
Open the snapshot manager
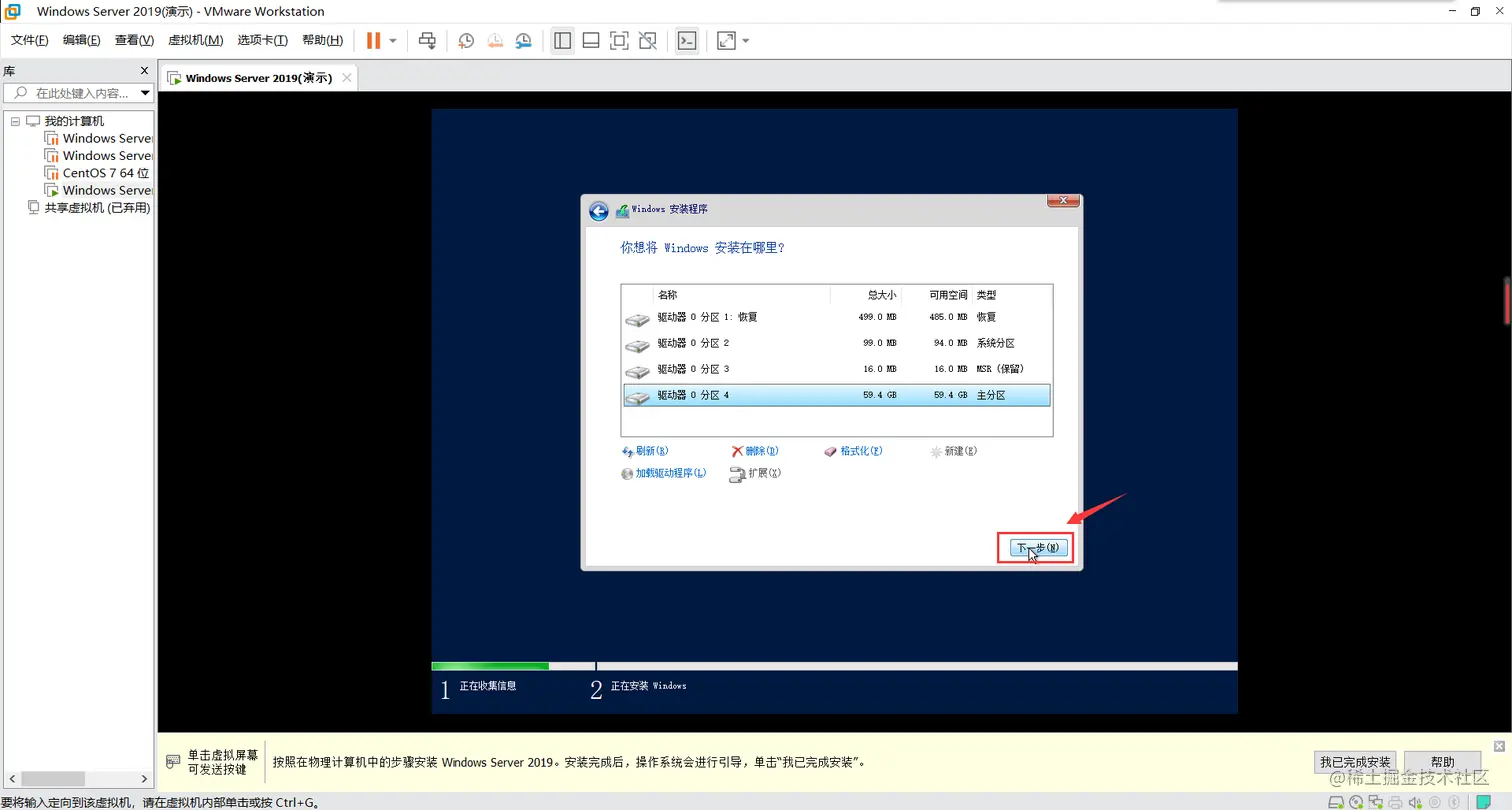click(x=523, y=40)
